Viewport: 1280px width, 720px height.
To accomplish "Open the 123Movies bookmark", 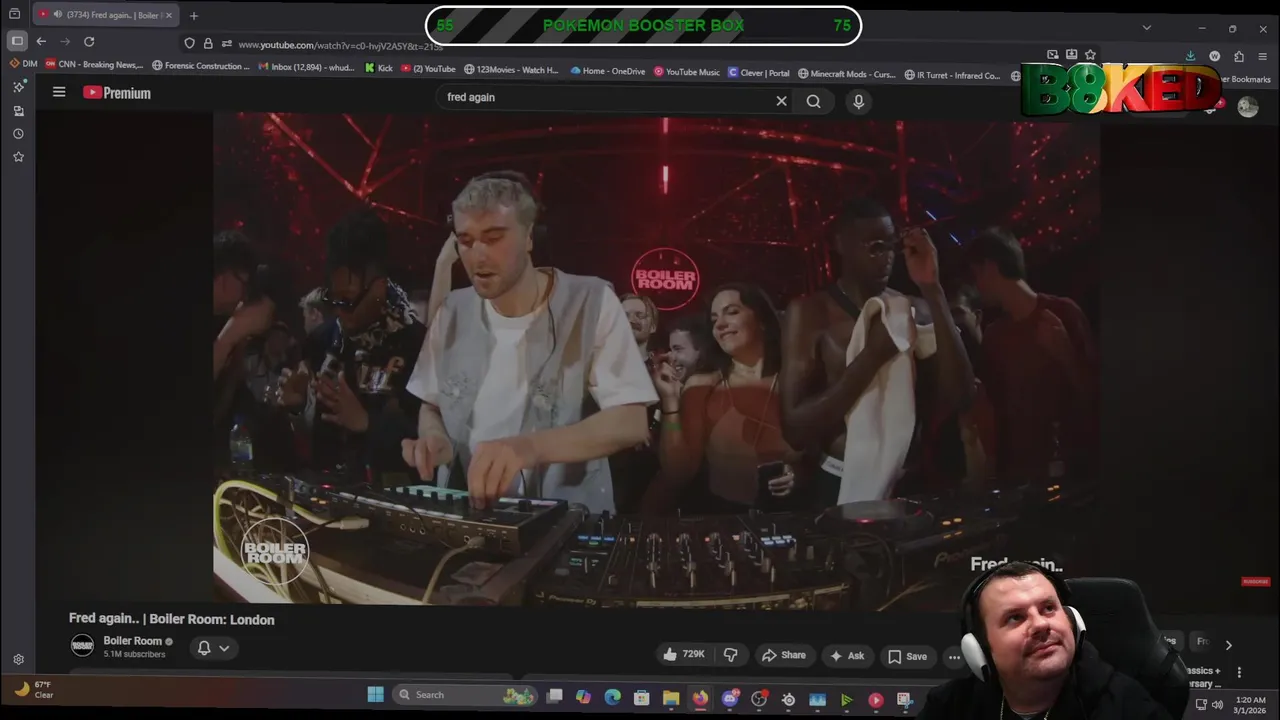I will [x=511, y=70].
